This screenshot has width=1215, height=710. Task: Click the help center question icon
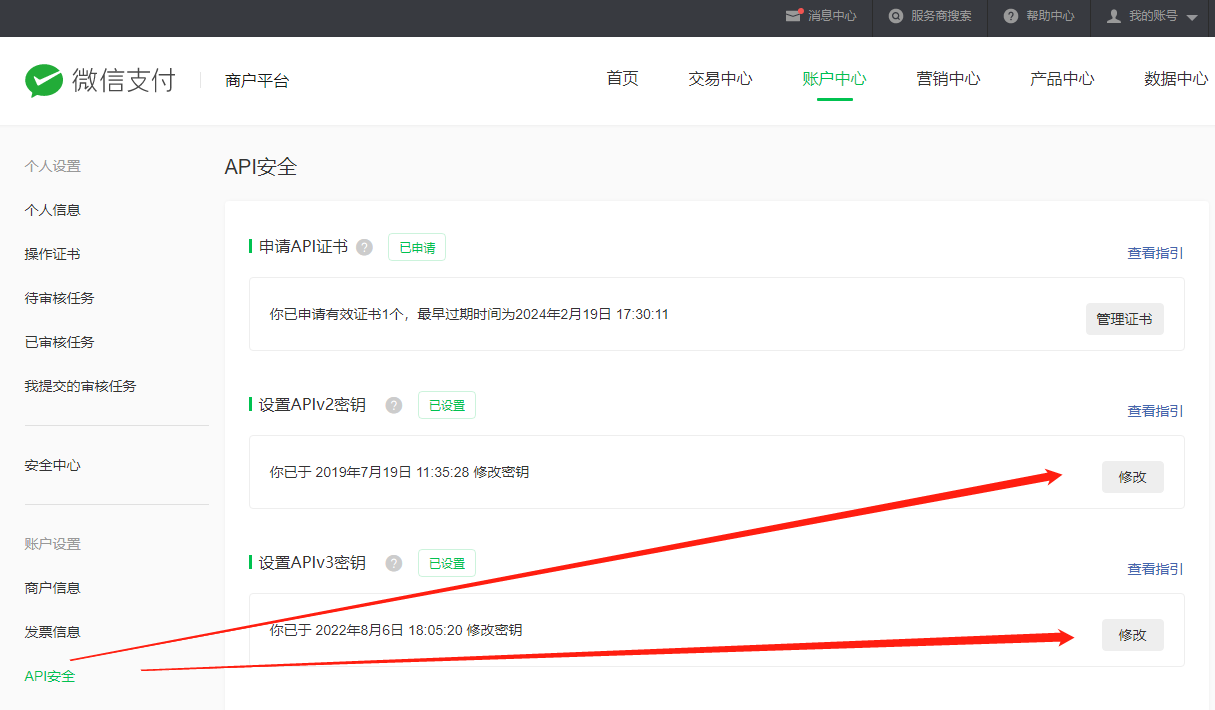pos(1011,16)
